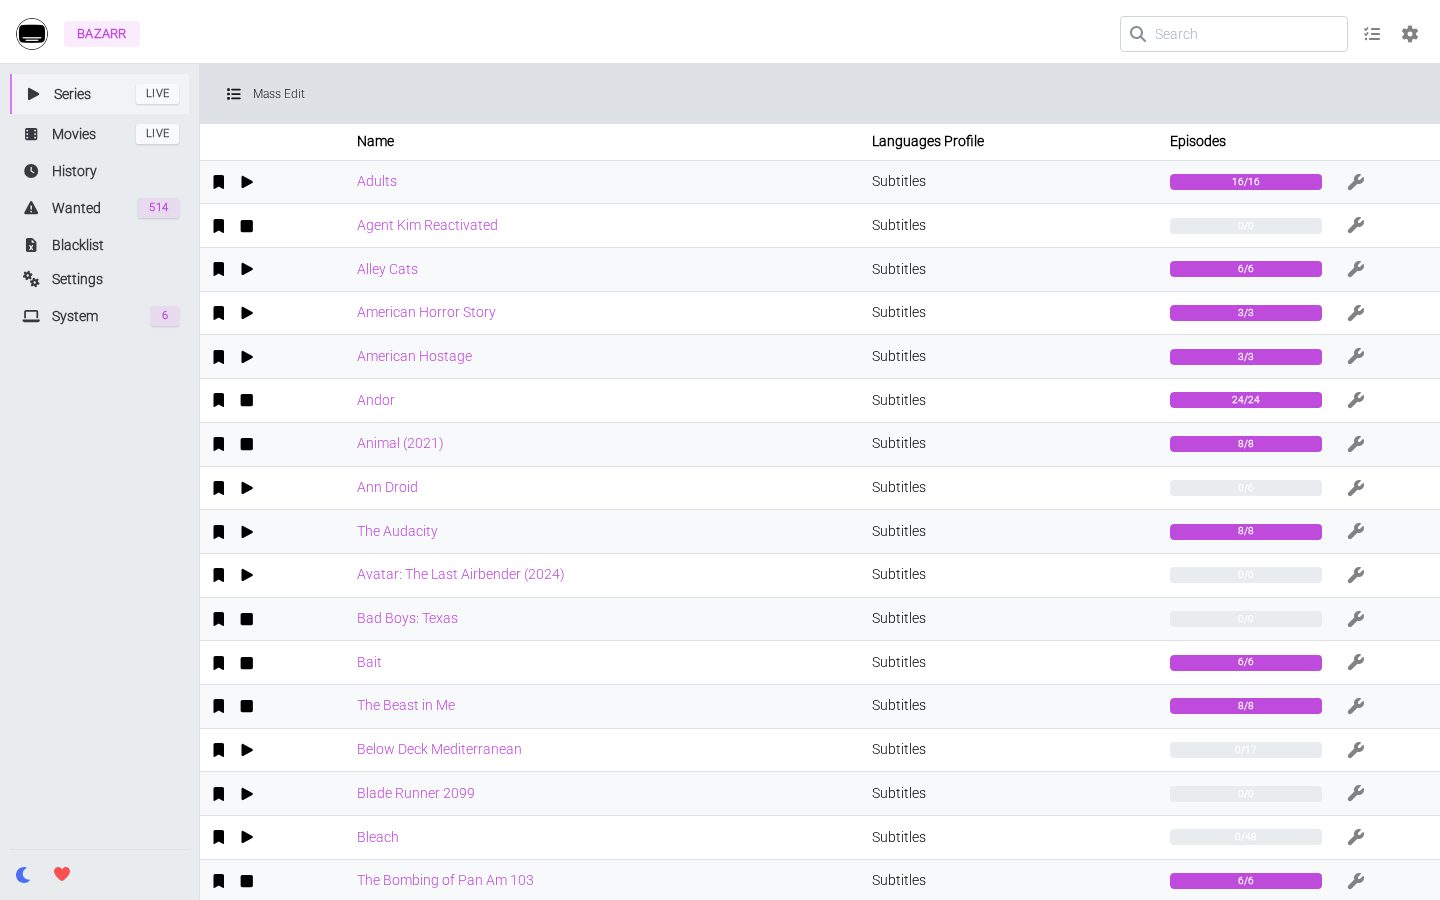
Task: Click the play status icon for Ann Droid
Action: 247,488
